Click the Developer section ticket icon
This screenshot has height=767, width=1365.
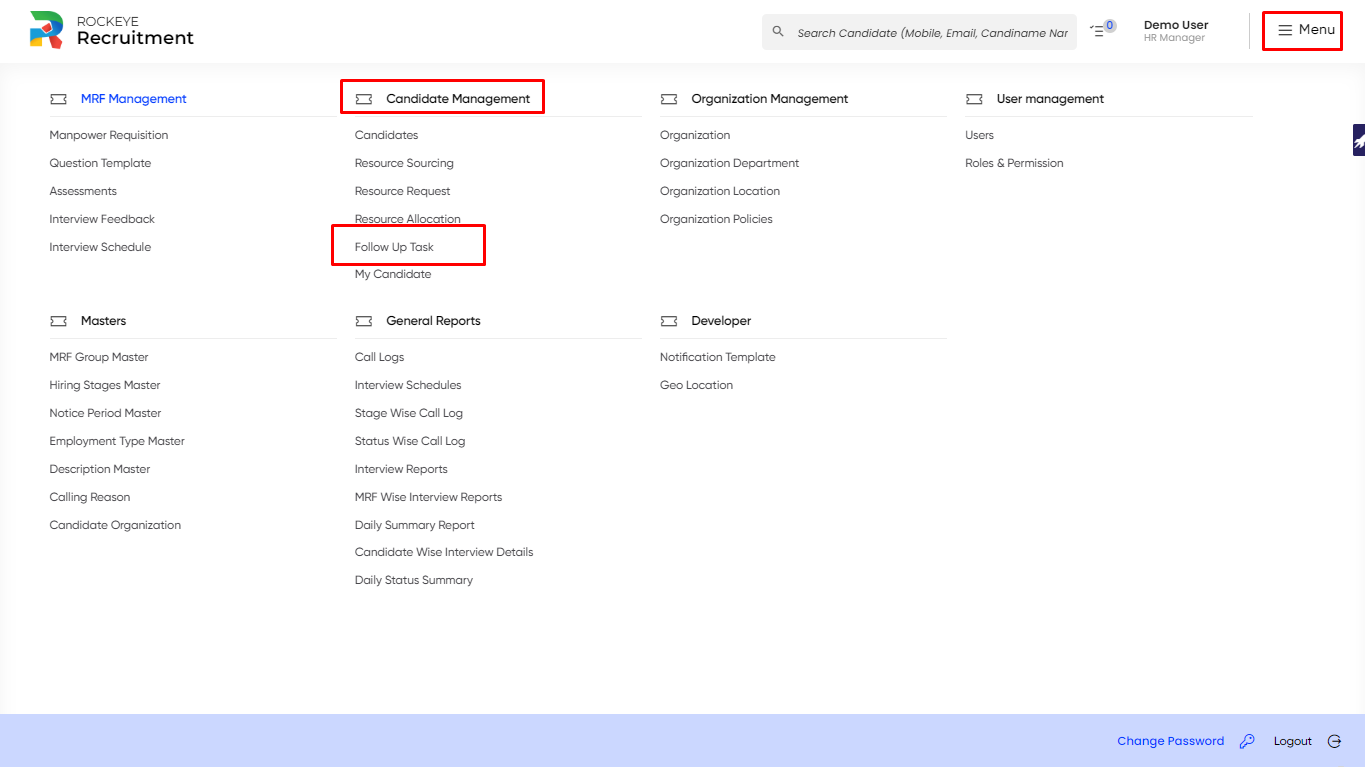(x=668, y=321)
